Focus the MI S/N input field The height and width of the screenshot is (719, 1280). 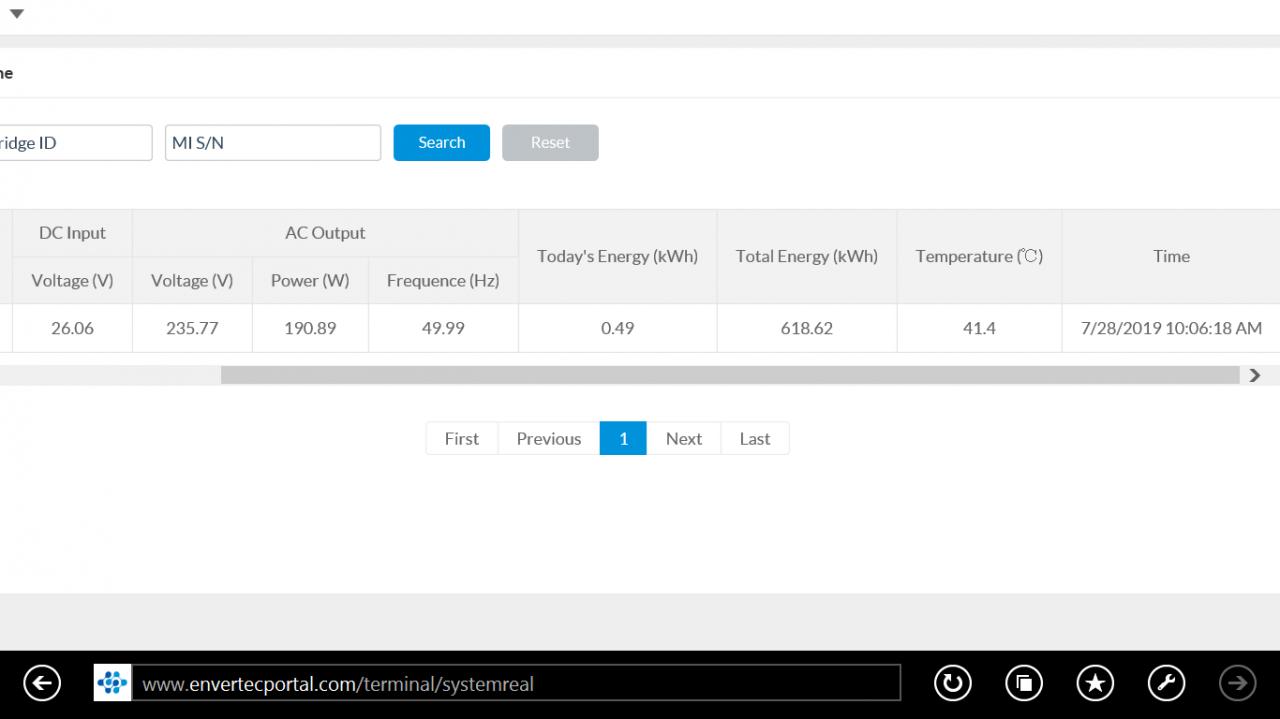[x=273, y=143]
